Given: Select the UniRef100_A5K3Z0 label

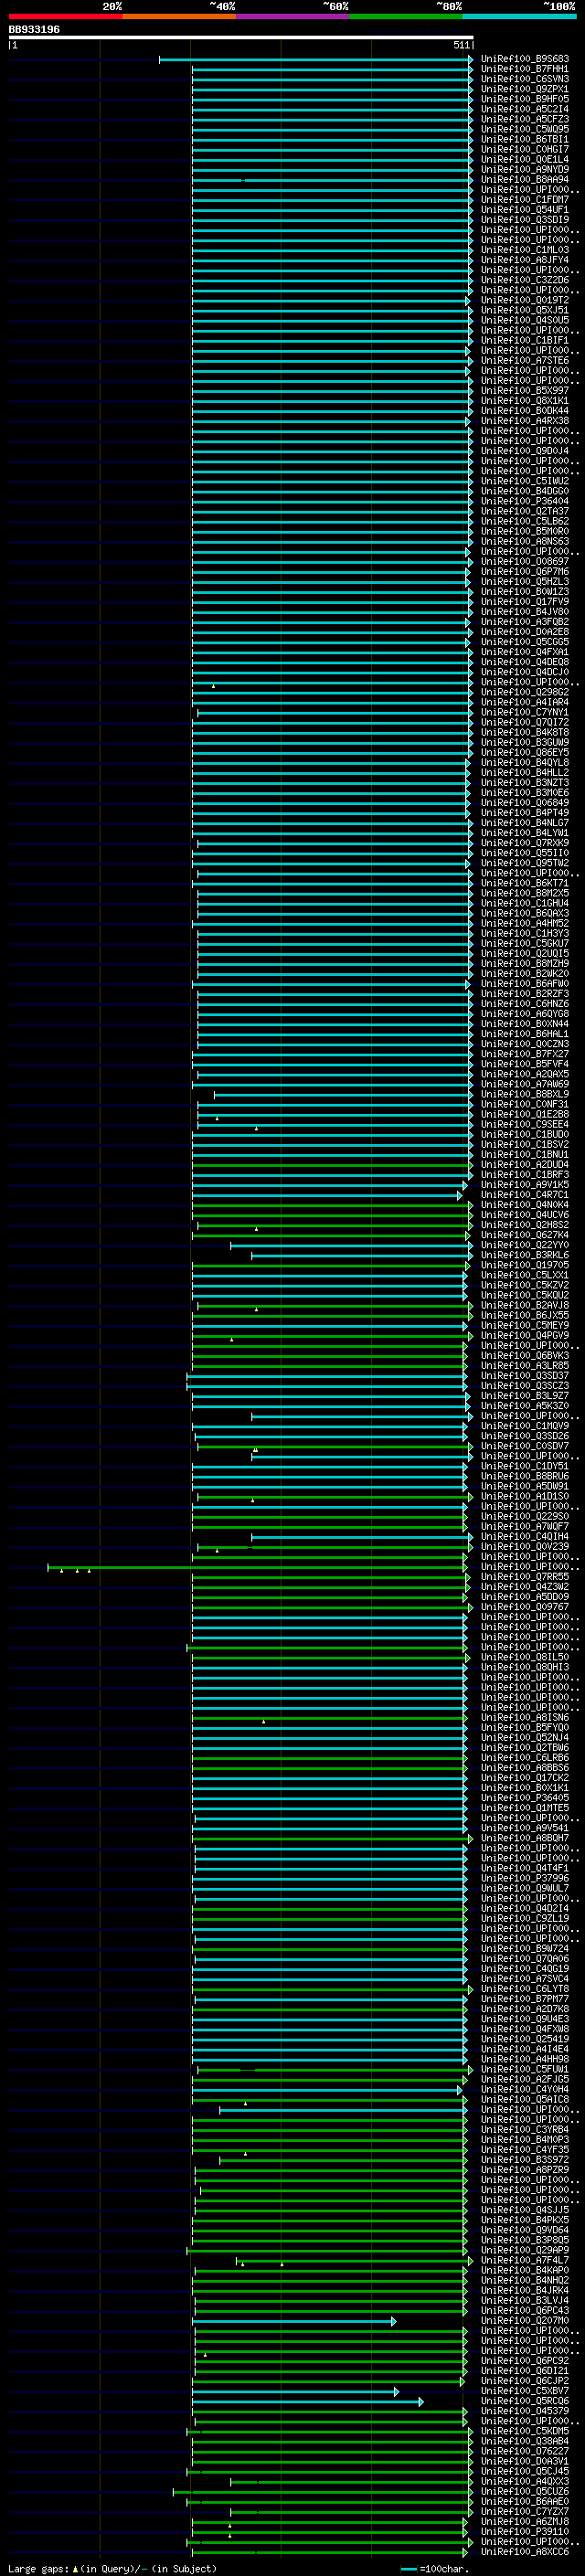Looking at the screenshot, I should pos(525,1406).
